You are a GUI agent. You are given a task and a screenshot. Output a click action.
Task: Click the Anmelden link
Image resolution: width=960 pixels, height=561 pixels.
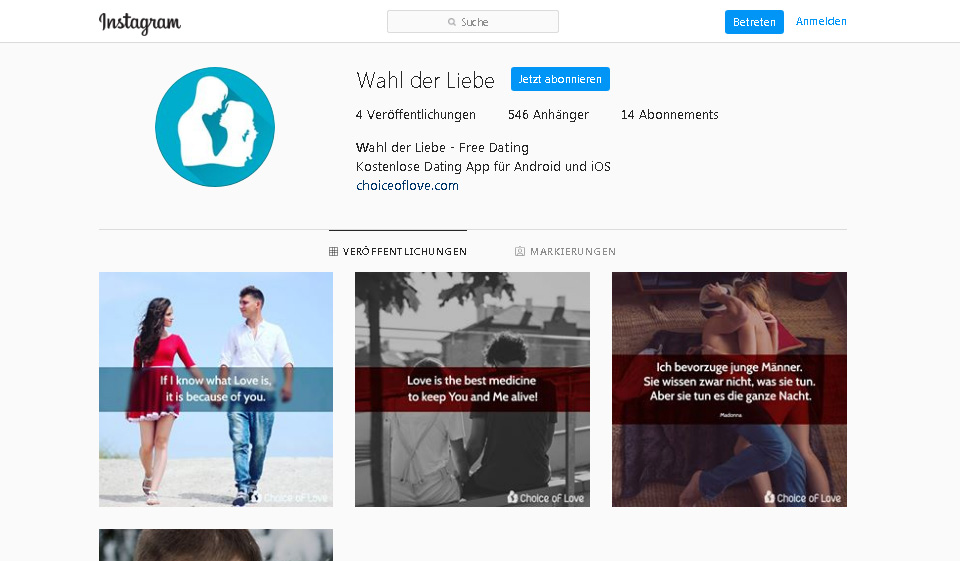[821, 22]
